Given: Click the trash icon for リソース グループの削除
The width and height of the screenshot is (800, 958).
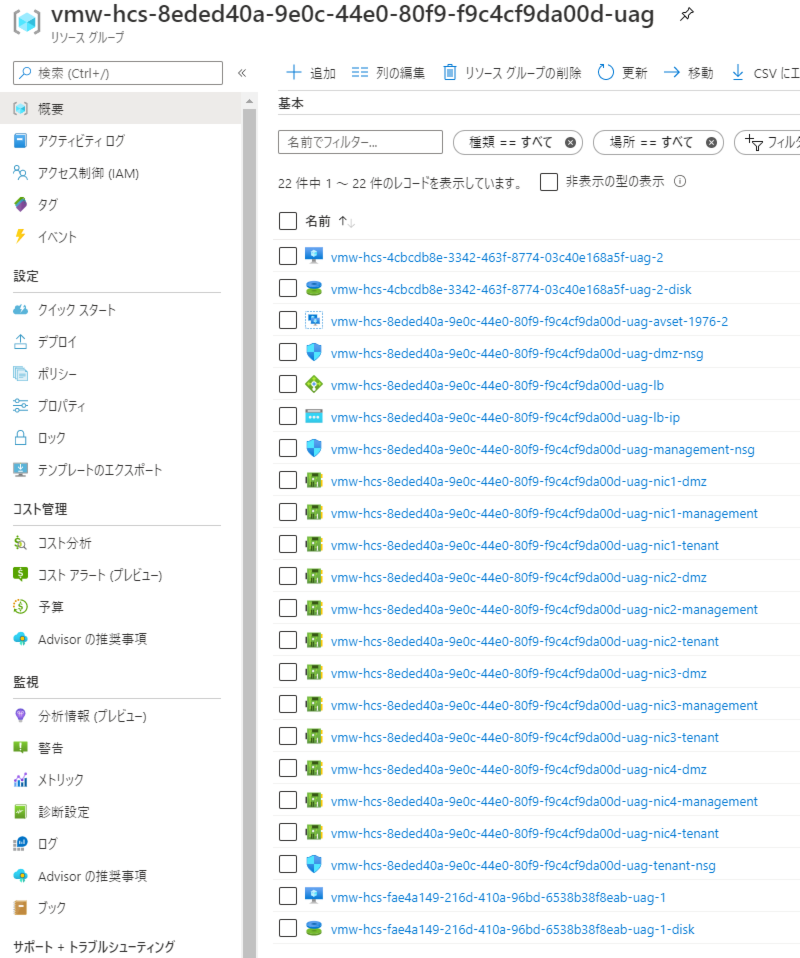Looking at the screenshot, I should pyautogui.click(x=450, y=73).
